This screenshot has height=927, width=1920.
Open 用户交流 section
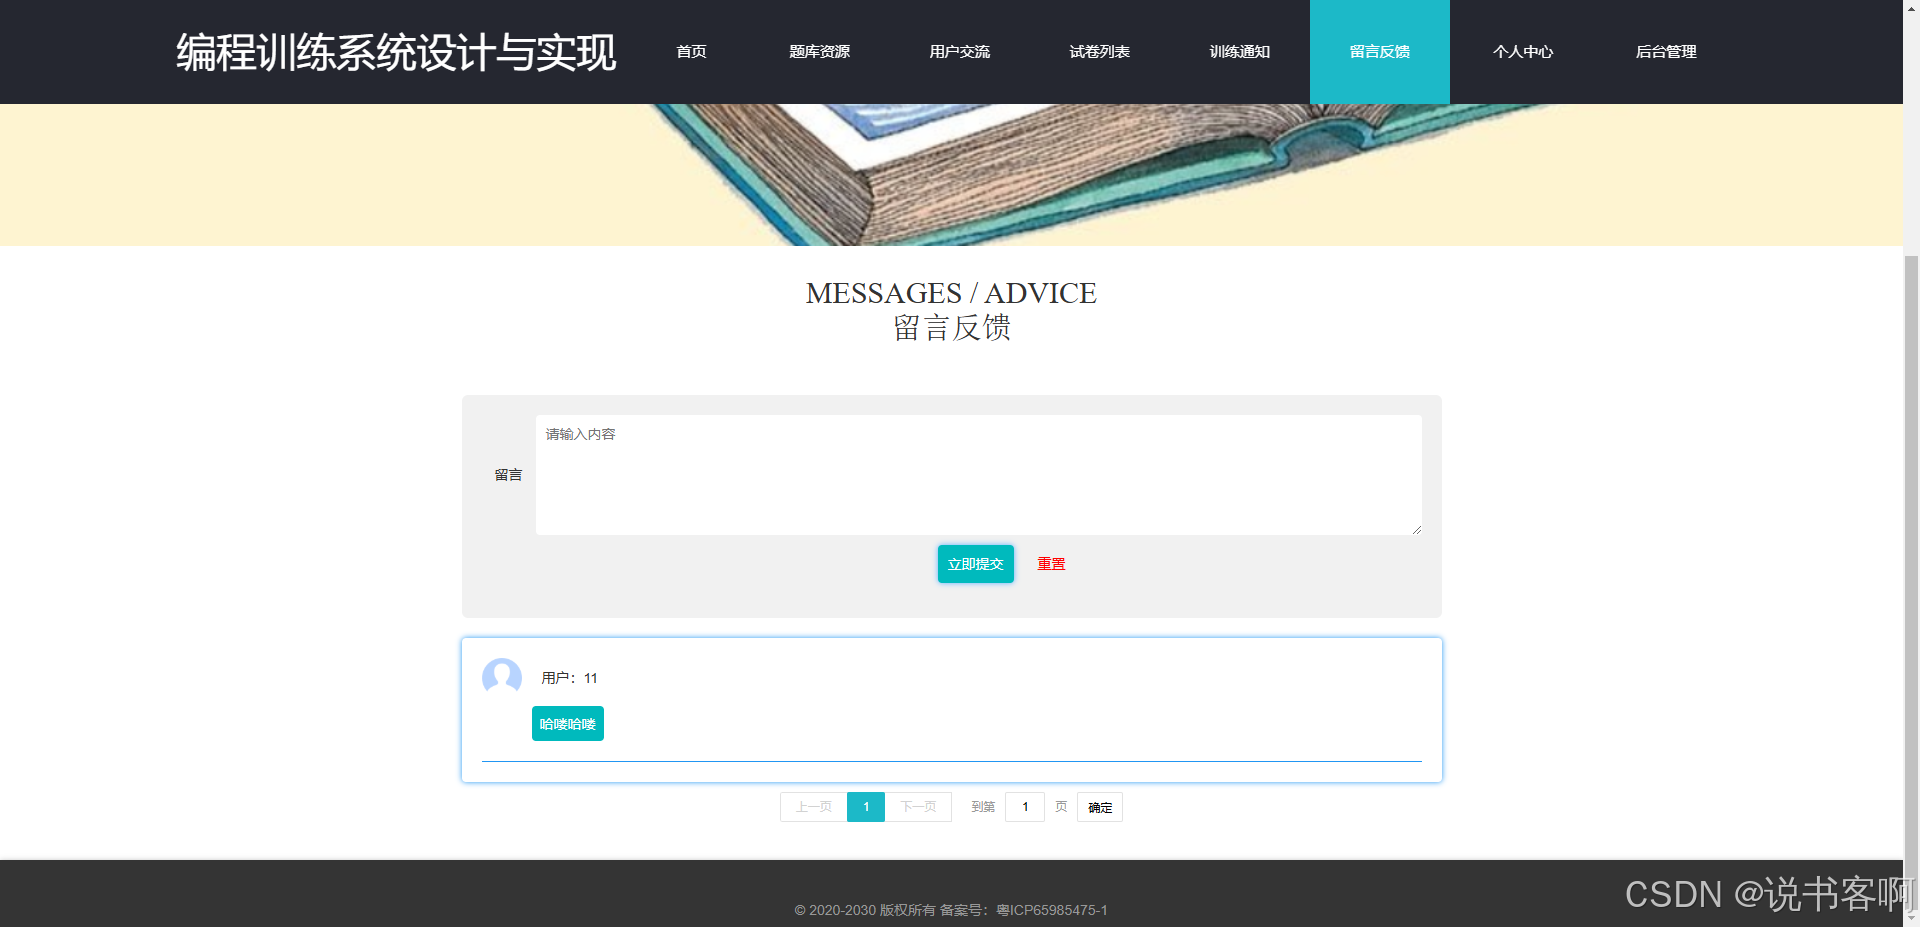pyautogui.click(x=959, y=52)
